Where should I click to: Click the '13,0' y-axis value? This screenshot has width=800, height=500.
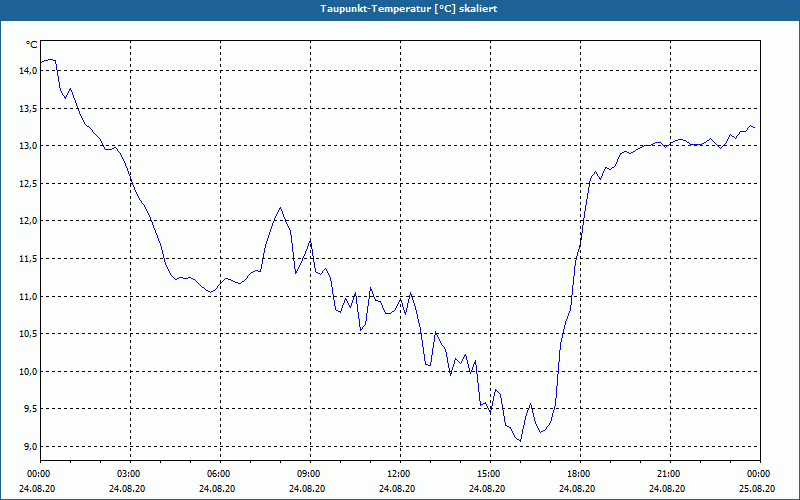(28, 146)
